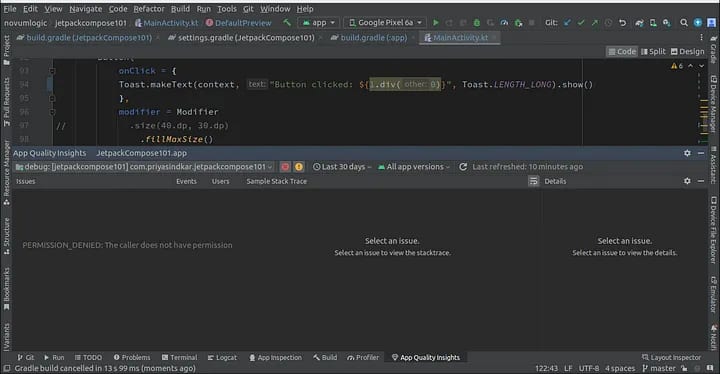
Task: Open the Logcat tool window
Action: tap(222, 357)
